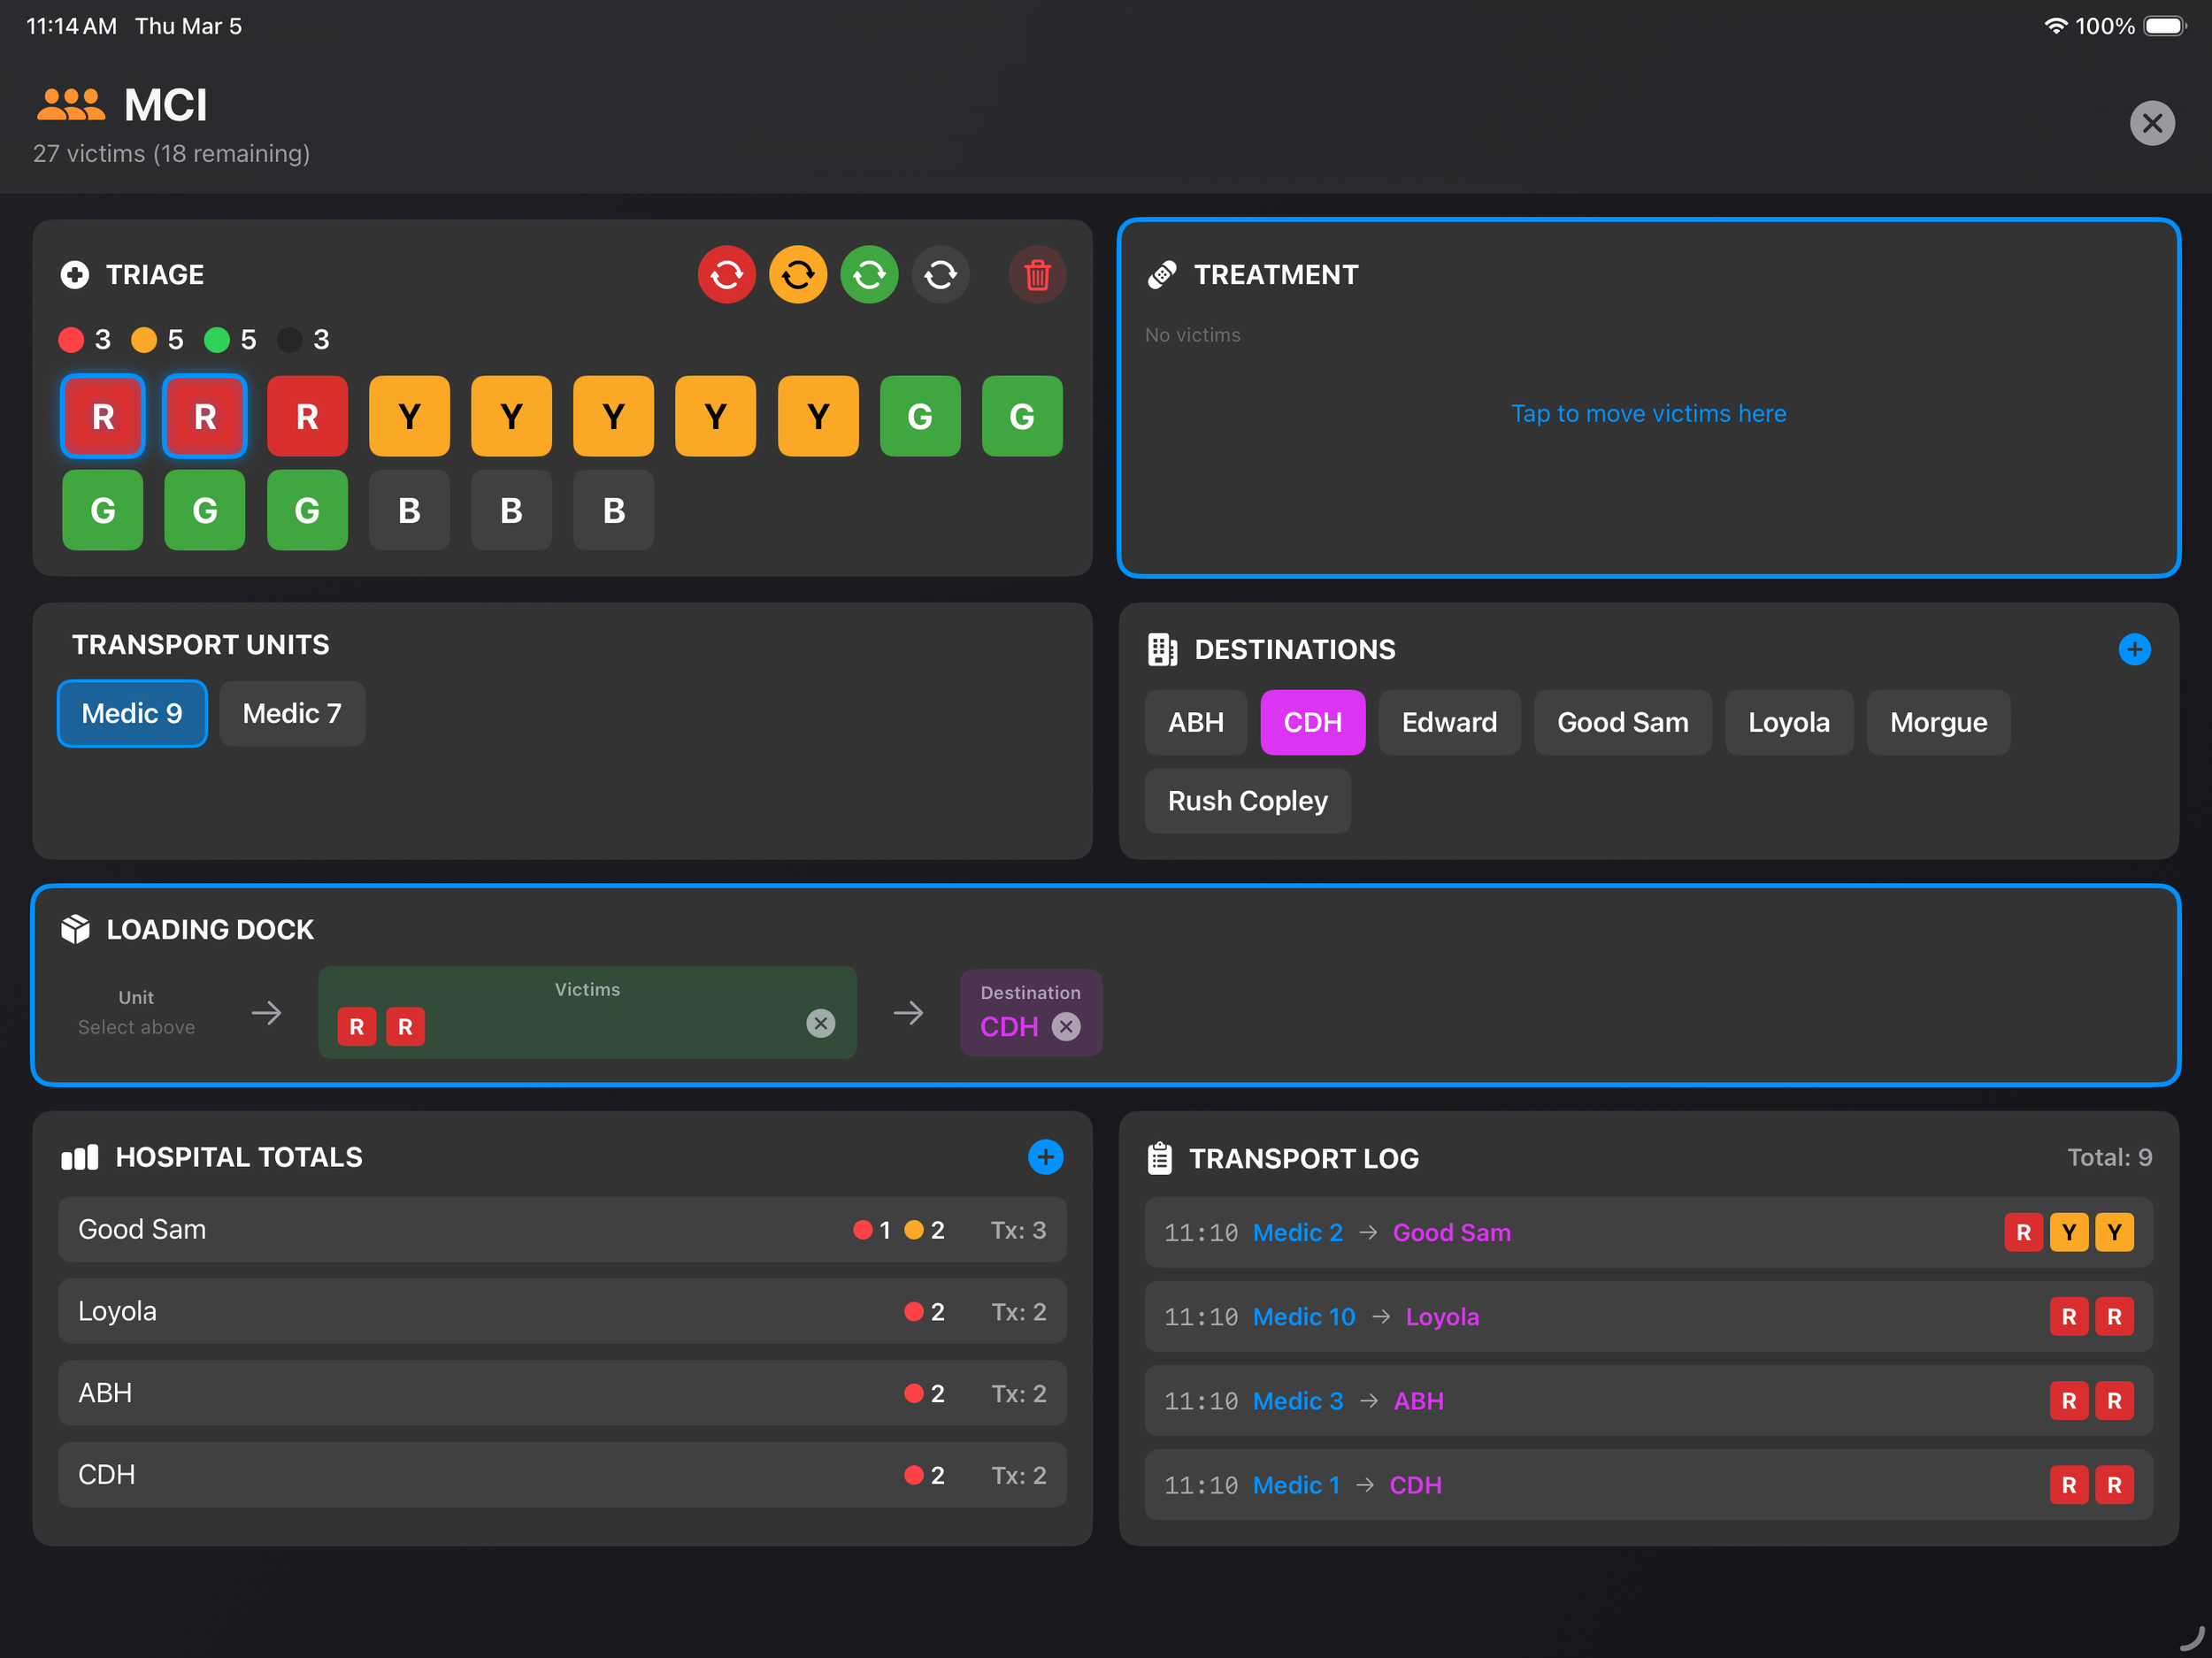Click the red triage count dot

[x=71, y=340]
